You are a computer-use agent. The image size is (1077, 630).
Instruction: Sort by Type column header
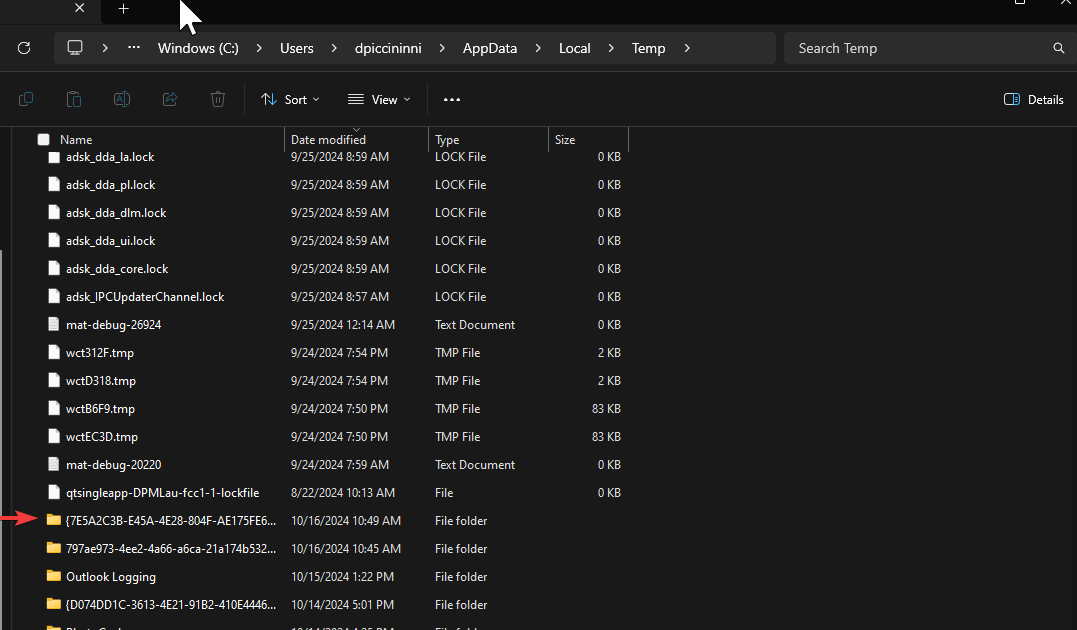pyautogui.click(x=447, y=139)
